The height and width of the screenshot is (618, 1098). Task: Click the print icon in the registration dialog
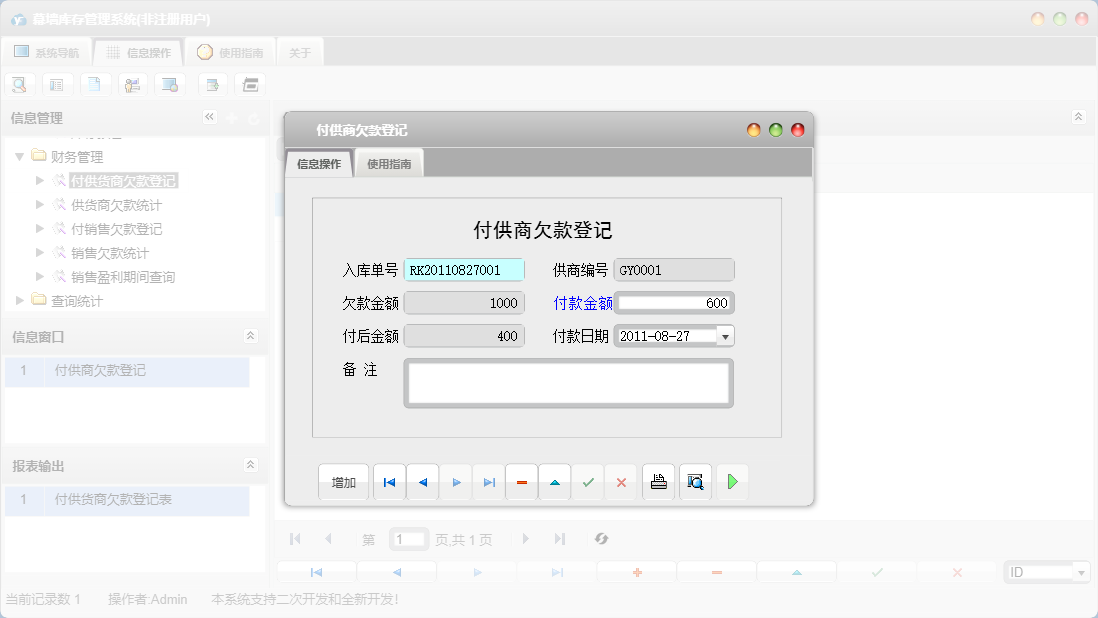[658, 481]
